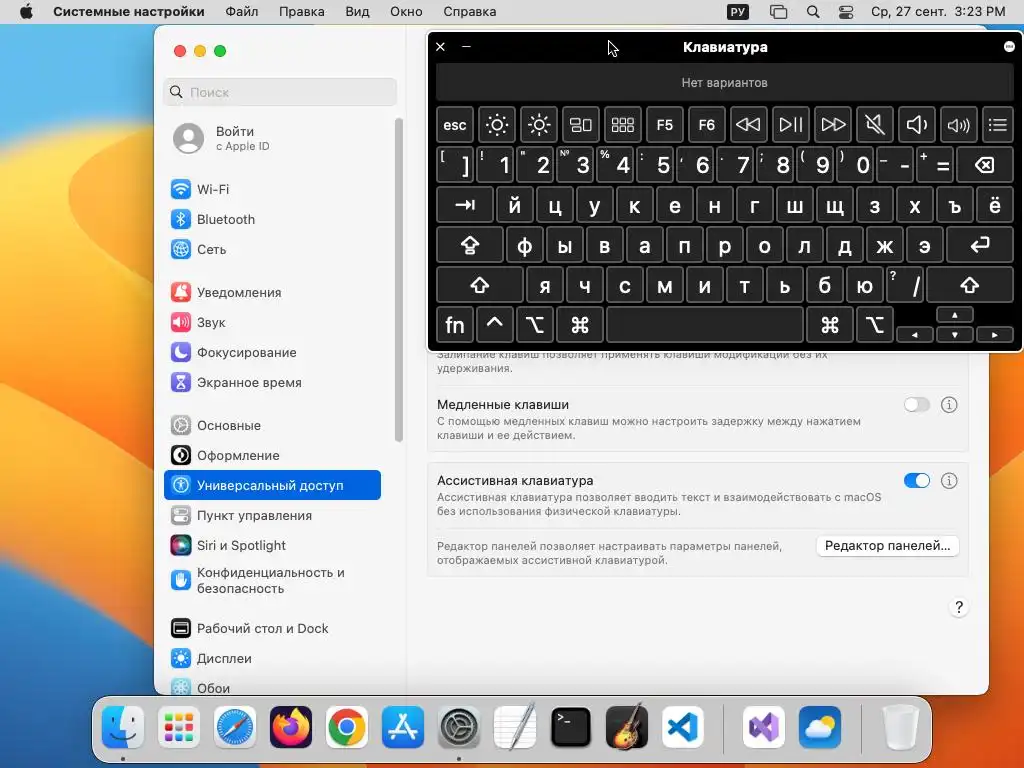Toggle the caps lock key
The height and width of the screenshot is (768, 1024).
click(470, 246)
